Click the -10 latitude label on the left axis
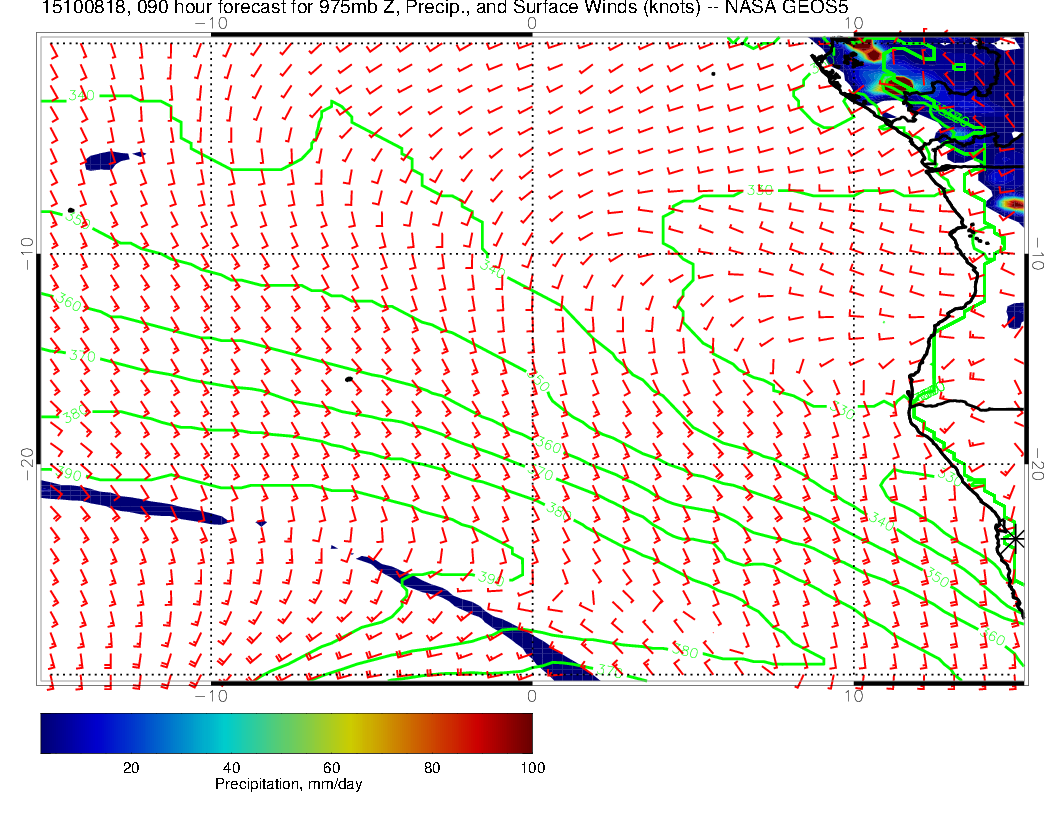The image size is (1056, 816). tap(26, 254)
